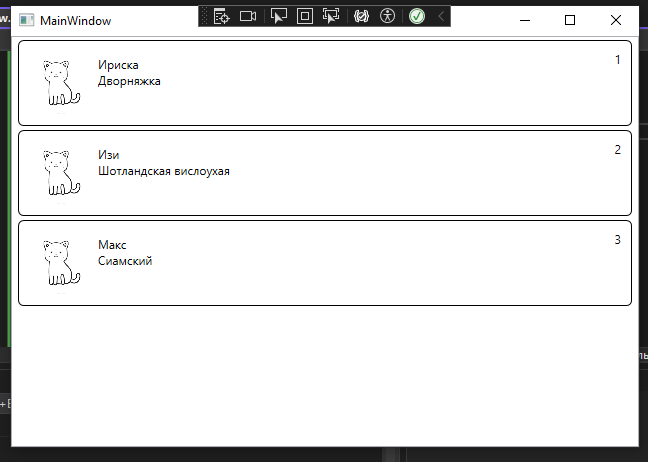The image size is (648, 462).
Task: Click number 3 in Макс card
Action: [x=617, y=240]
